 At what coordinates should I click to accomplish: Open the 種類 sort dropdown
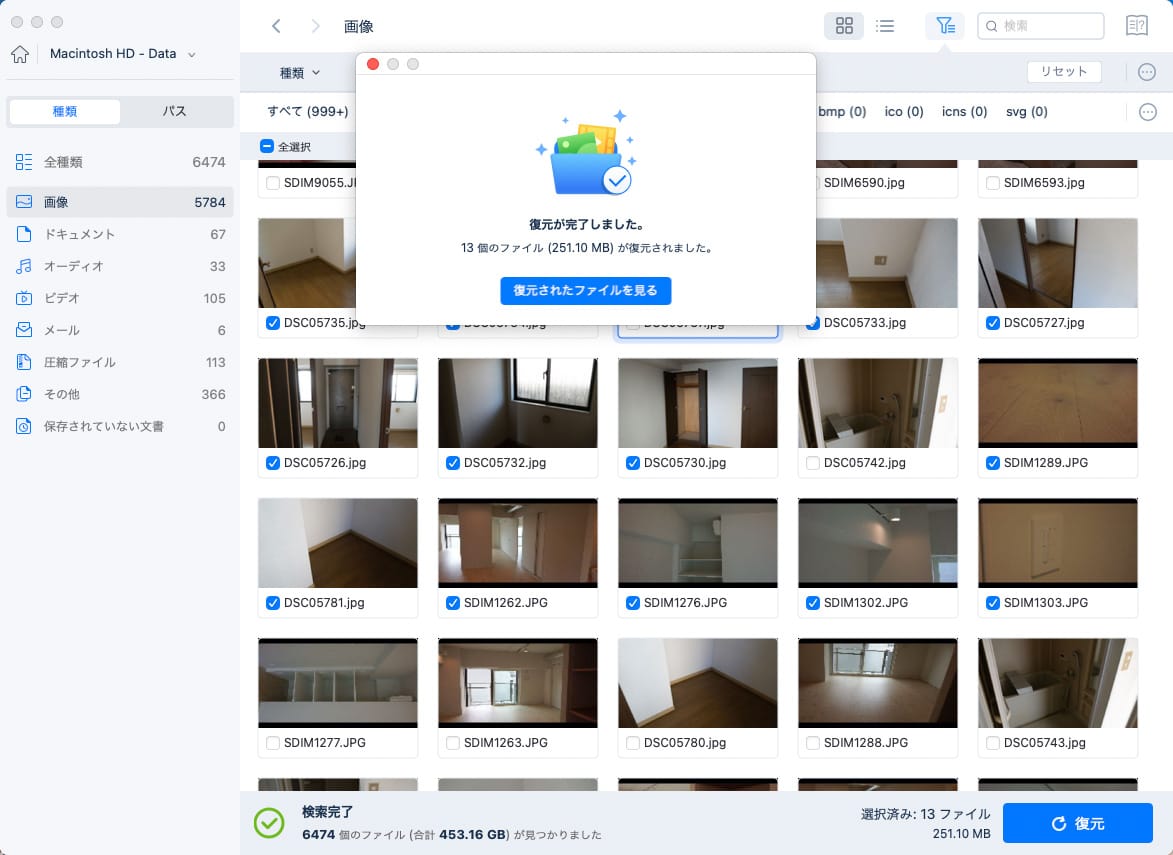(x=298, y=72)
